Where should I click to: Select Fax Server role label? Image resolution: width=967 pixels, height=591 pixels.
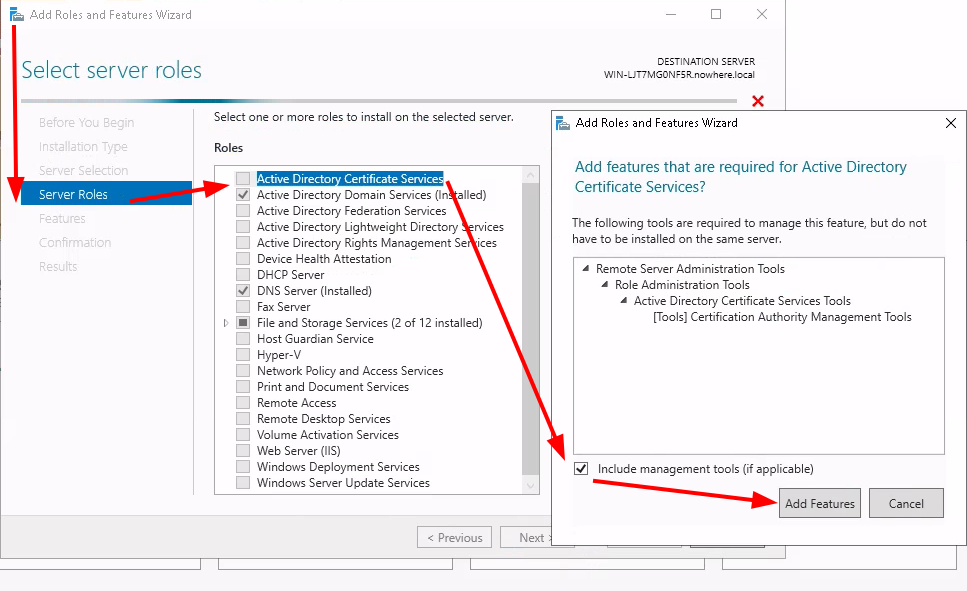point(284,307)
